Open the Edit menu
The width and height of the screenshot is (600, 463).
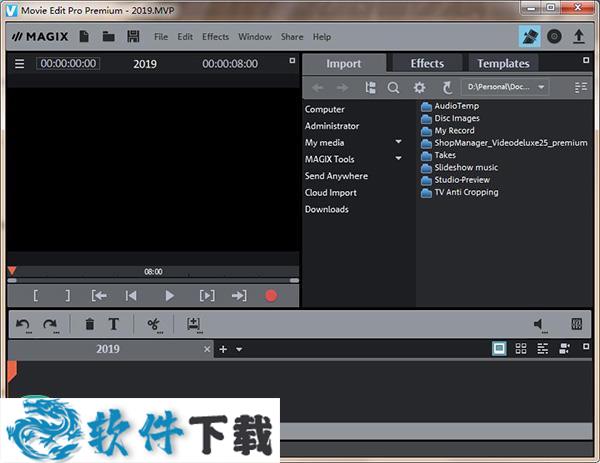185,37
